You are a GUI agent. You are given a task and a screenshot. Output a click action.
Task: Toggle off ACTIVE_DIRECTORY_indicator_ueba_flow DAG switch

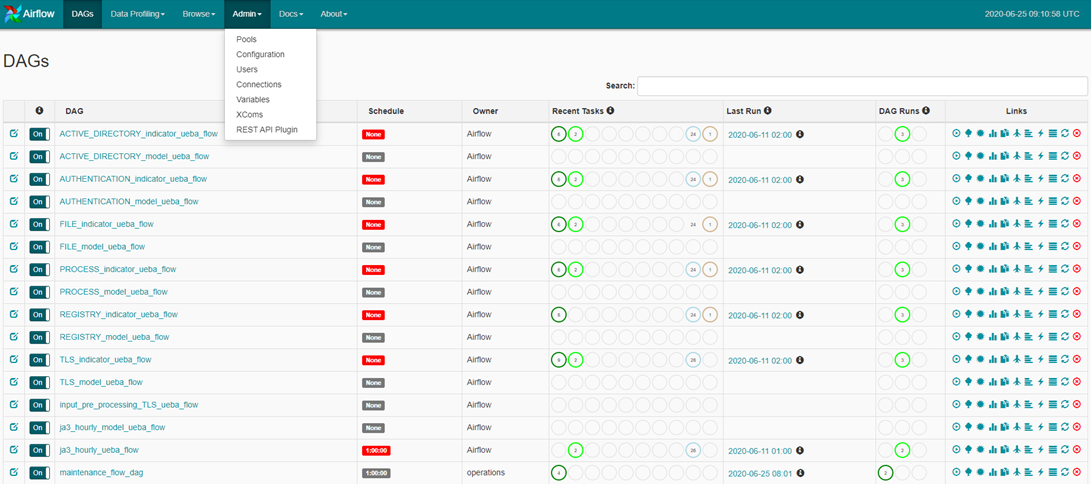[39, 134]
